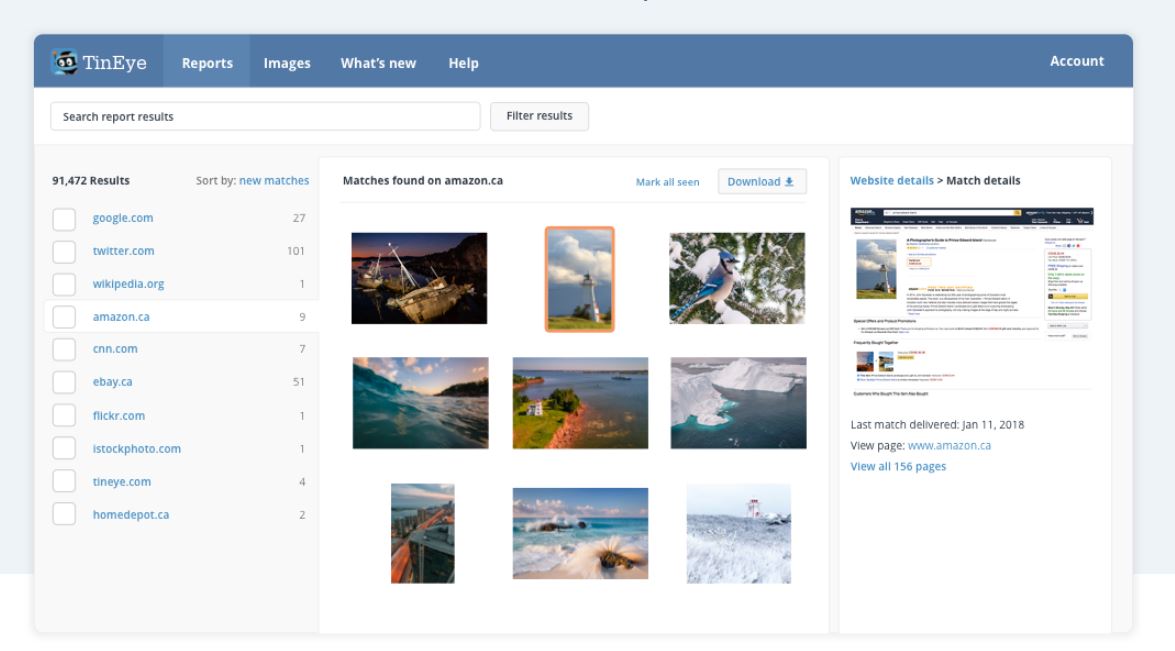1175x651 pixels.
Task: Select the ocean wave thumbnail
Action: pyautogui.click(x=420, y=403)
